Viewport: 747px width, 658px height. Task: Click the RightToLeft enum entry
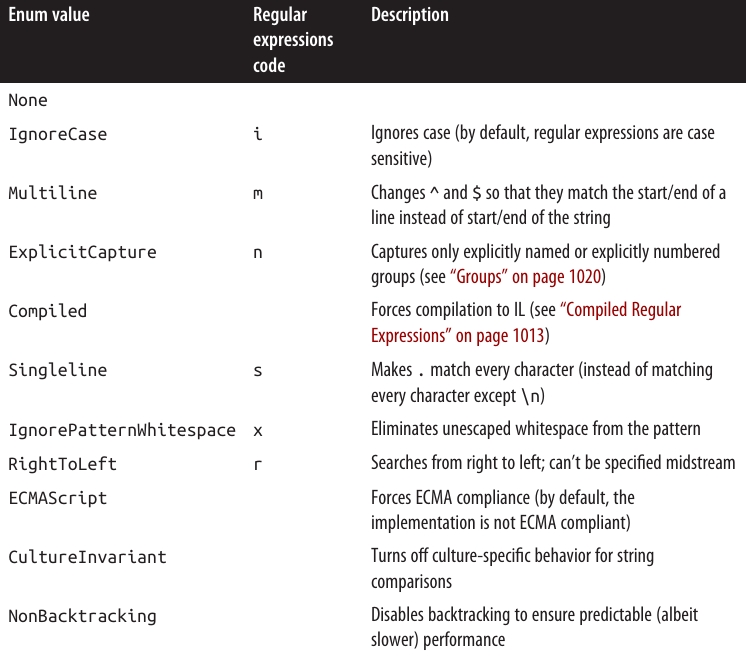coord(62,463)
